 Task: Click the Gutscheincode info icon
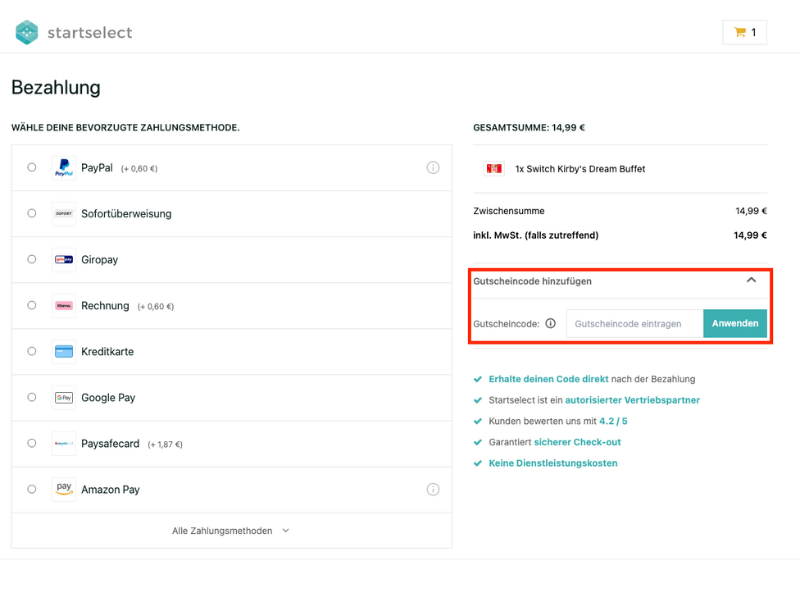[x=550, y=324]
